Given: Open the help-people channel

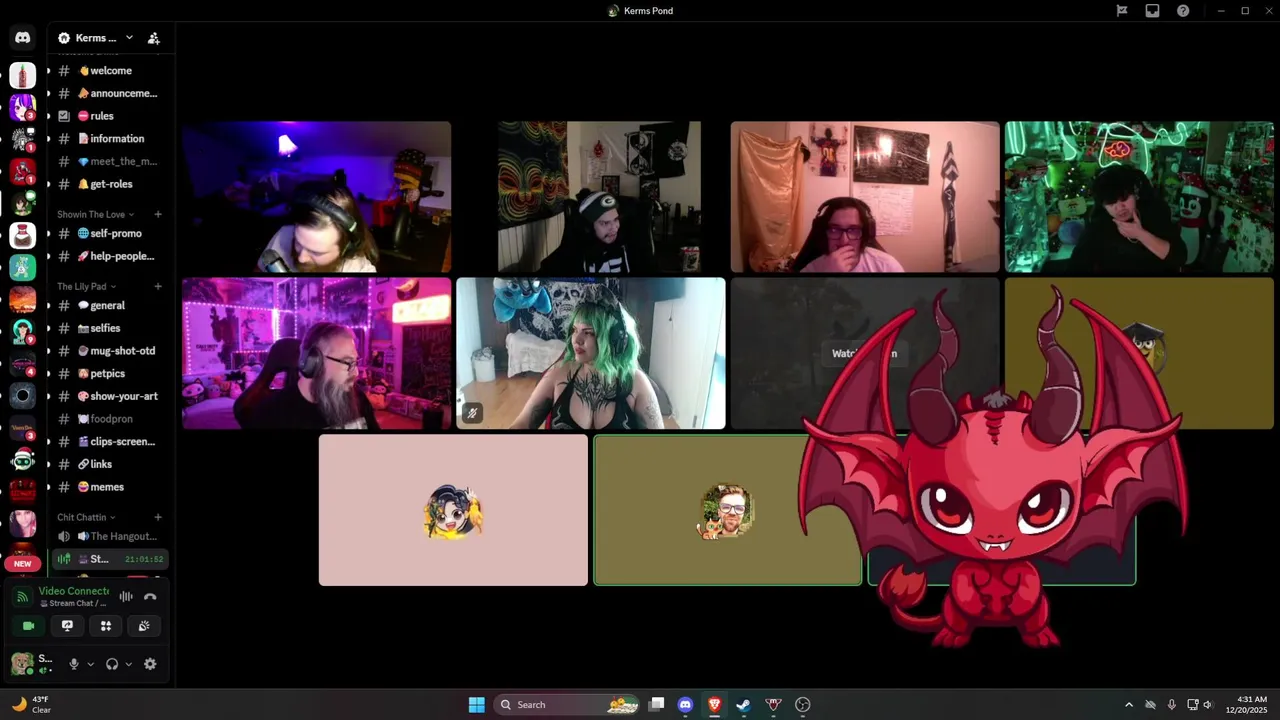Looking at the screenshot, I should (x=109, y=256).
